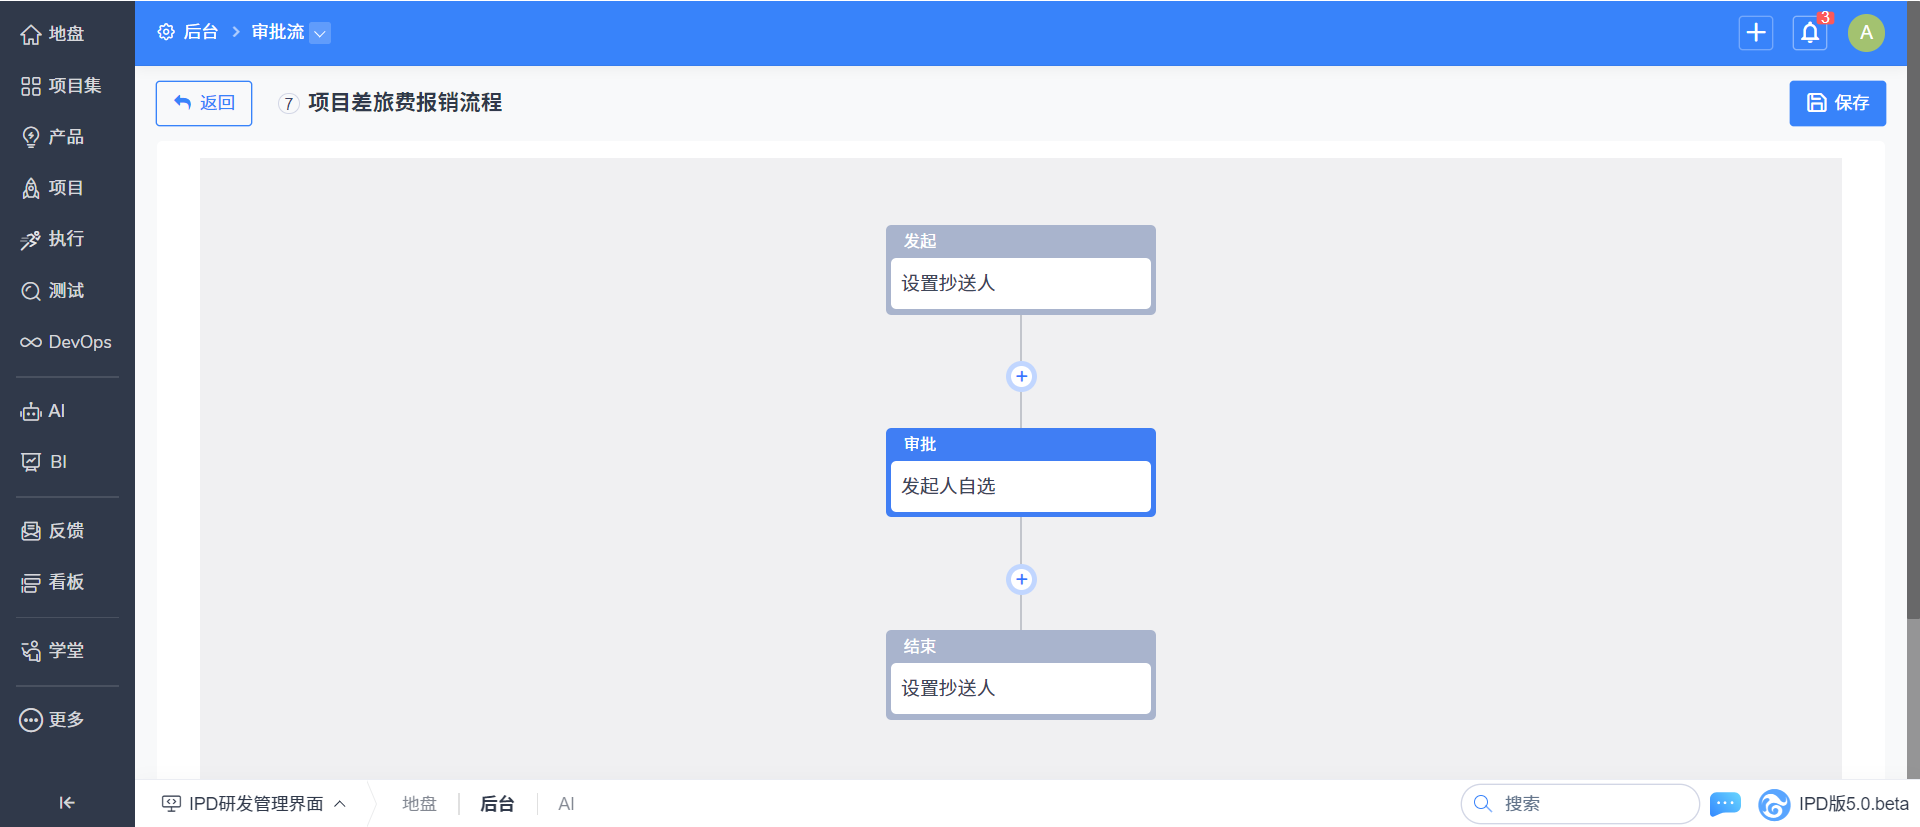Open the chat message icon in footer

[x=1725, y=804]
